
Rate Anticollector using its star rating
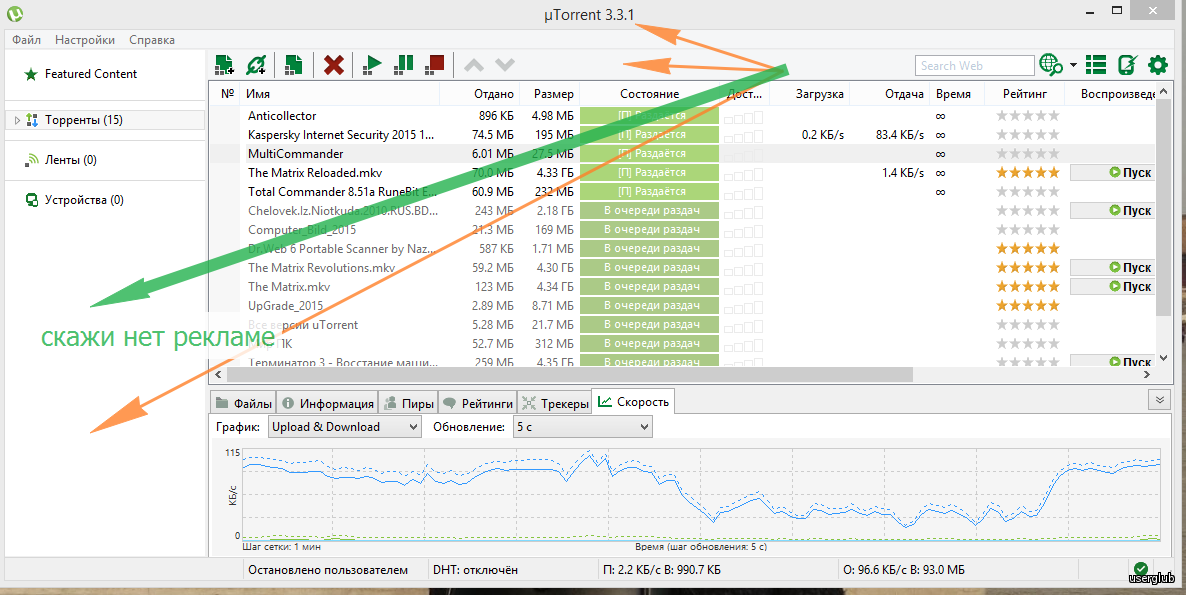pyautogui.click(x=1028, y=116)
